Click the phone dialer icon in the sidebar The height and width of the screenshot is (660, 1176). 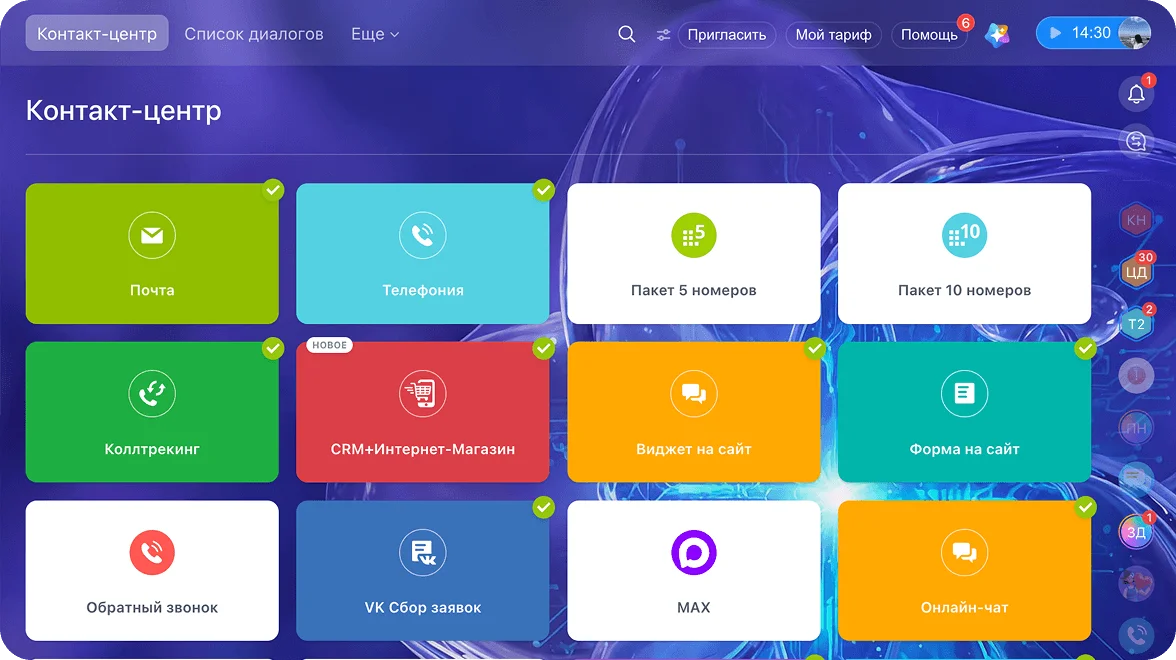pyautogui.click(x=1136, y=635)
